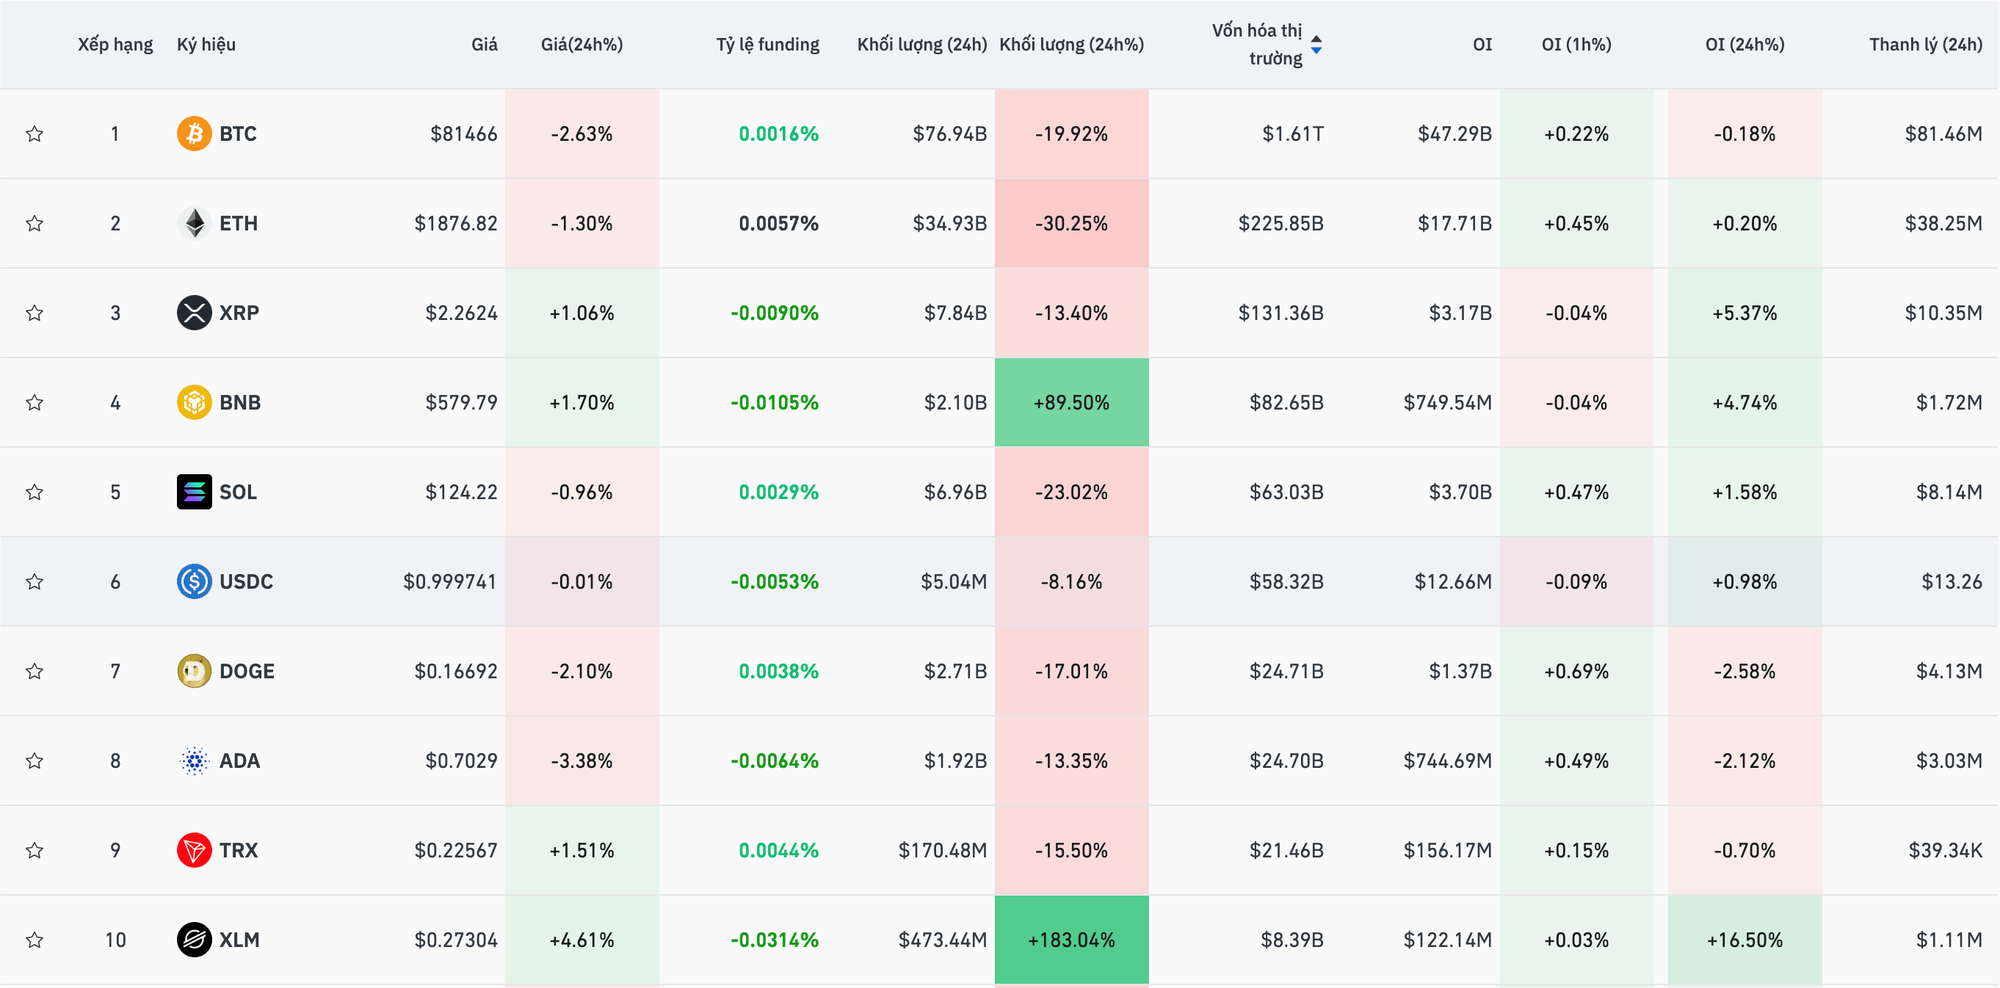The image size is (2000, 988).
Task: Toggle the star next to USDC
Action: [x=35, y=582]
